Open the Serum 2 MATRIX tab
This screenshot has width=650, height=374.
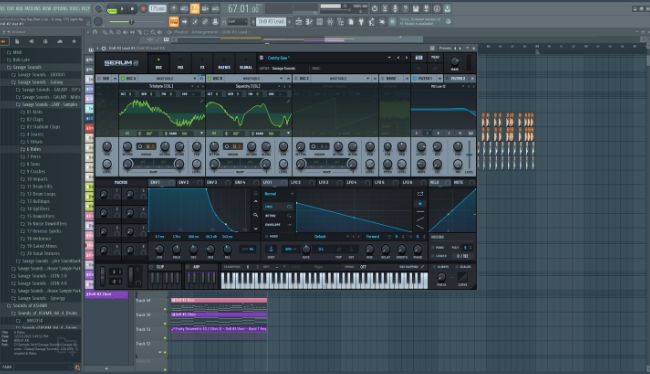point(224,63)
